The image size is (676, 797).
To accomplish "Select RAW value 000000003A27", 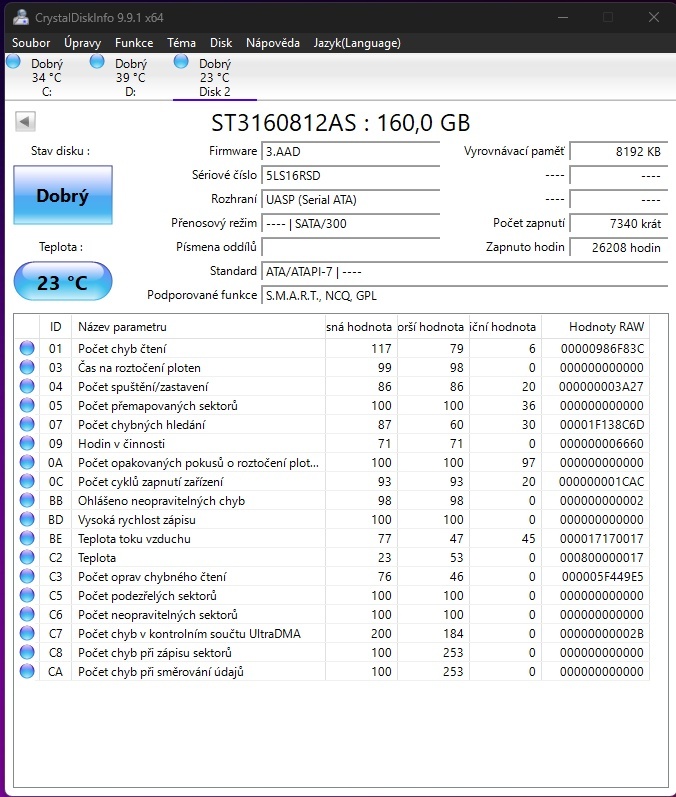I will click(601, 387).
